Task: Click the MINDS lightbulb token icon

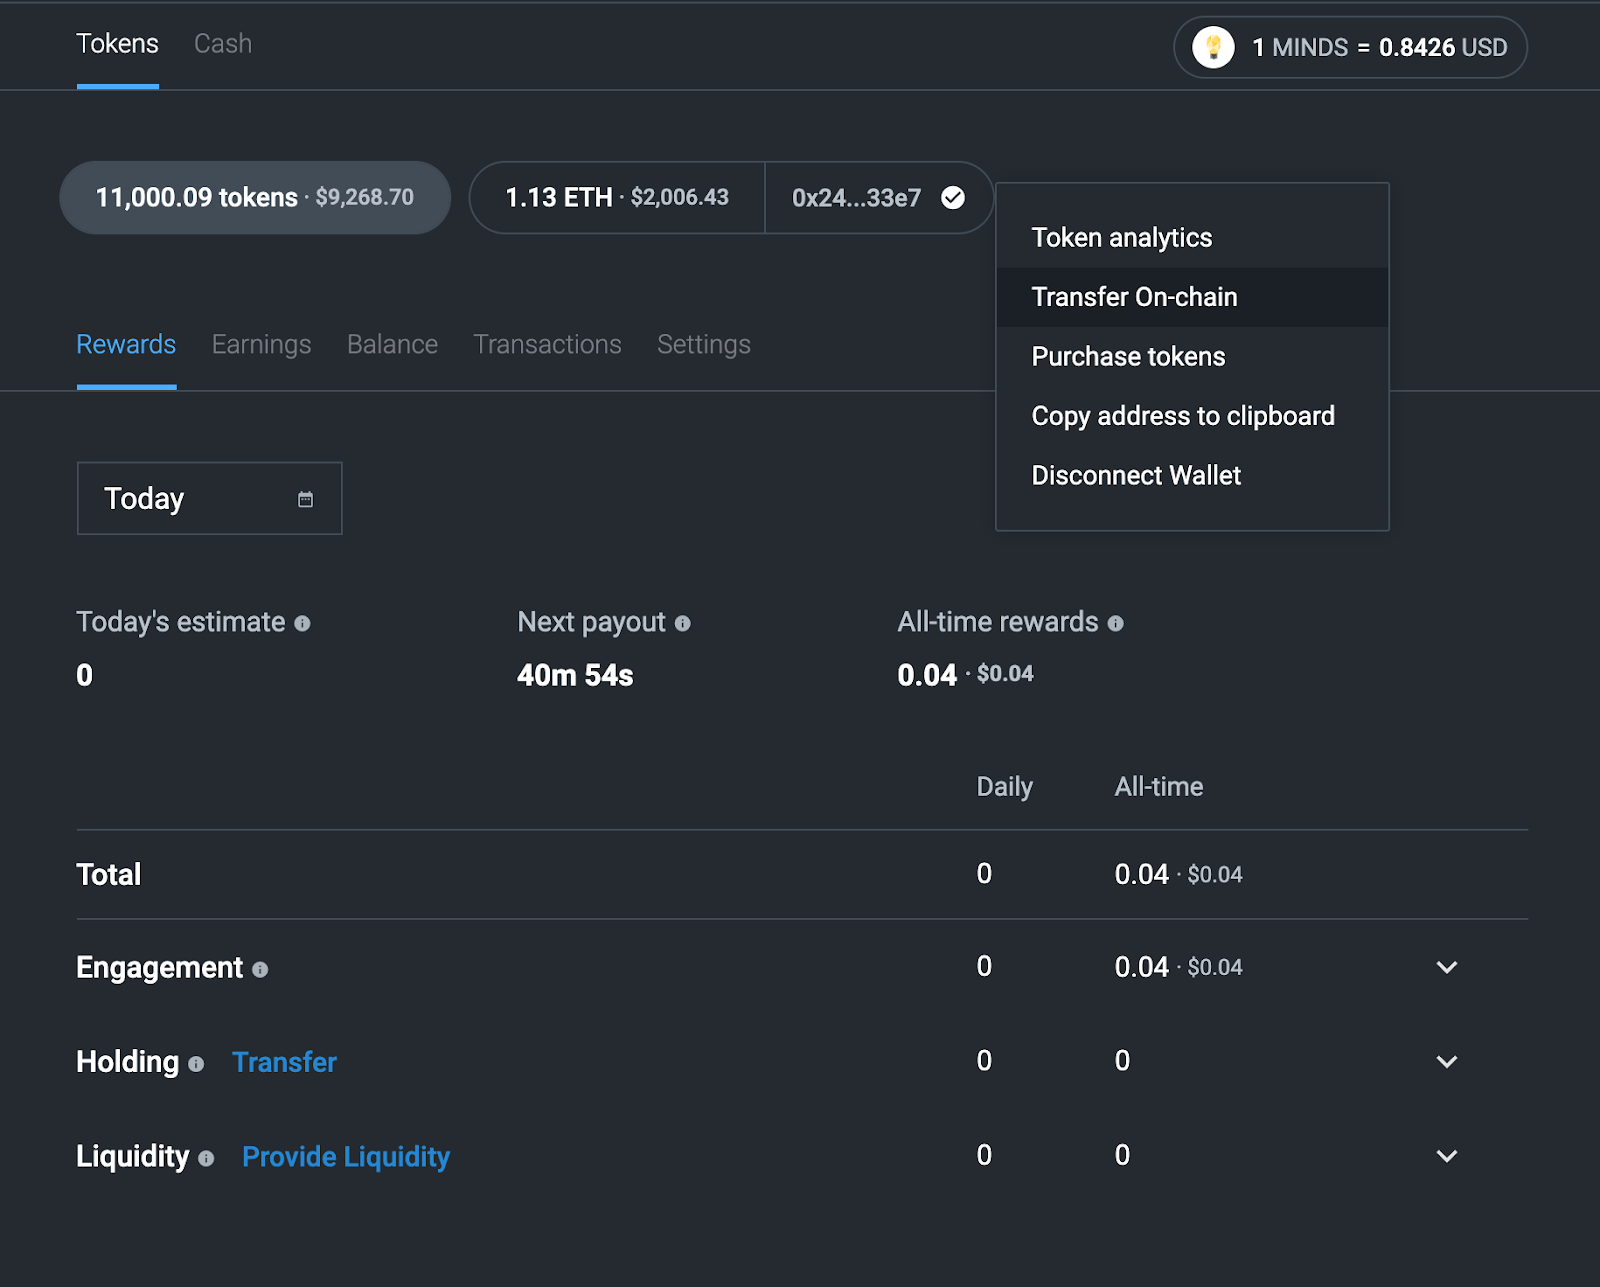Action: [x=1213, y=47]
